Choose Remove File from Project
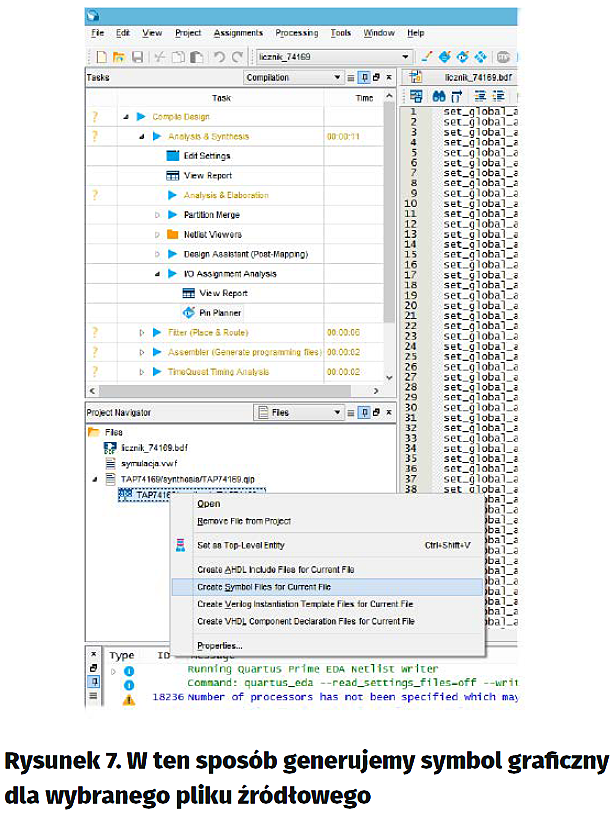The image size is (616, 813). (x=244, y=521)
